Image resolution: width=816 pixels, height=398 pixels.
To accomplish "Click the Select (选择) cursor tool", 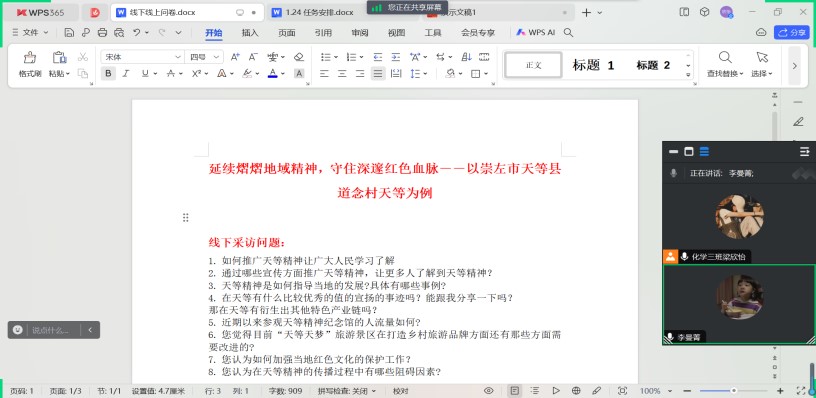I will (762, 65).
